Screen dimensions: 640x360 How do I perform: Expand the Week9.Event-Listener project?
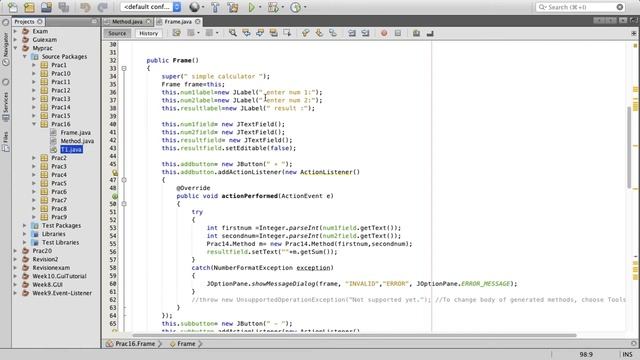coord(16,293)
